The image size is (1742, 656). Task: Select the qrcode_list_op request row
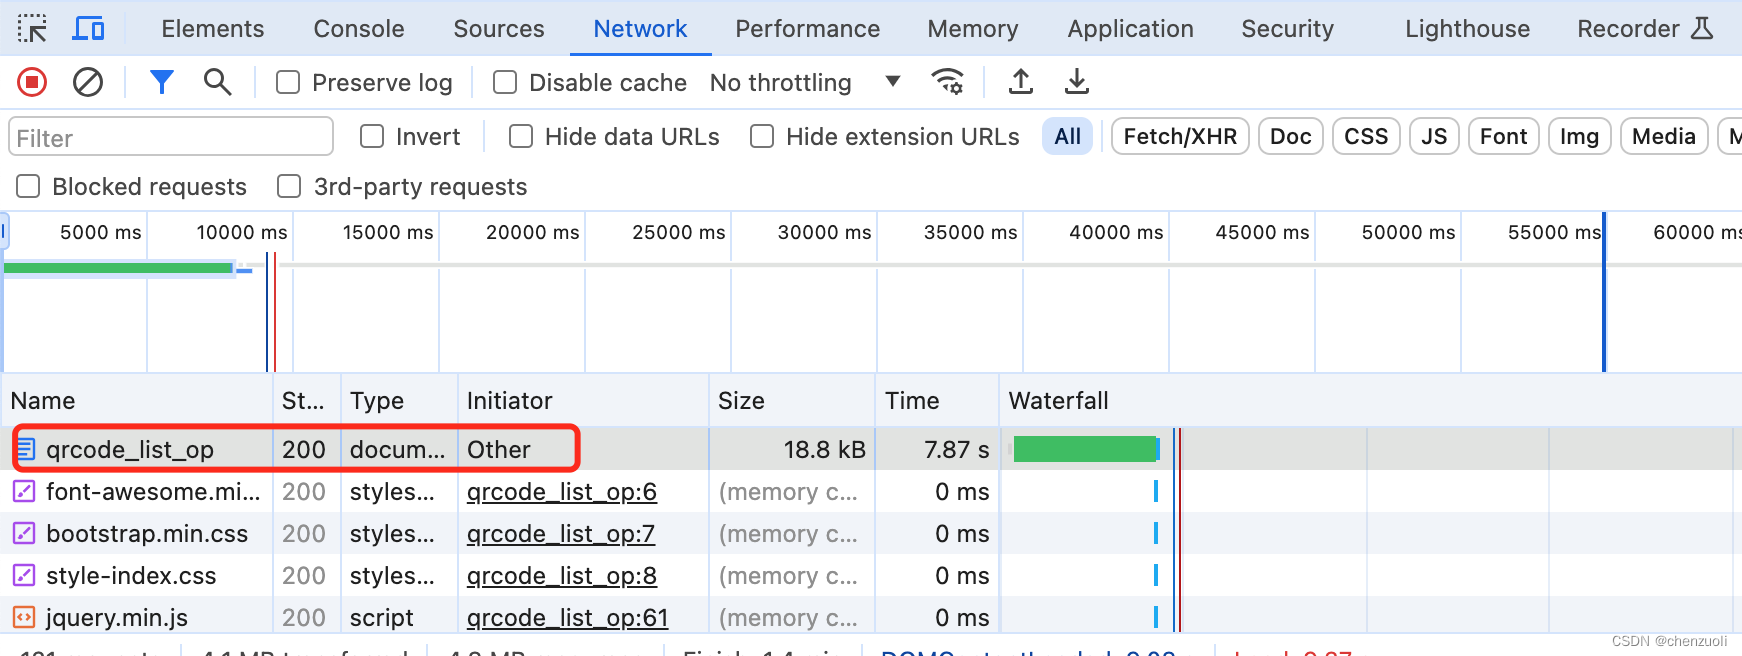(x=871, y=449)
